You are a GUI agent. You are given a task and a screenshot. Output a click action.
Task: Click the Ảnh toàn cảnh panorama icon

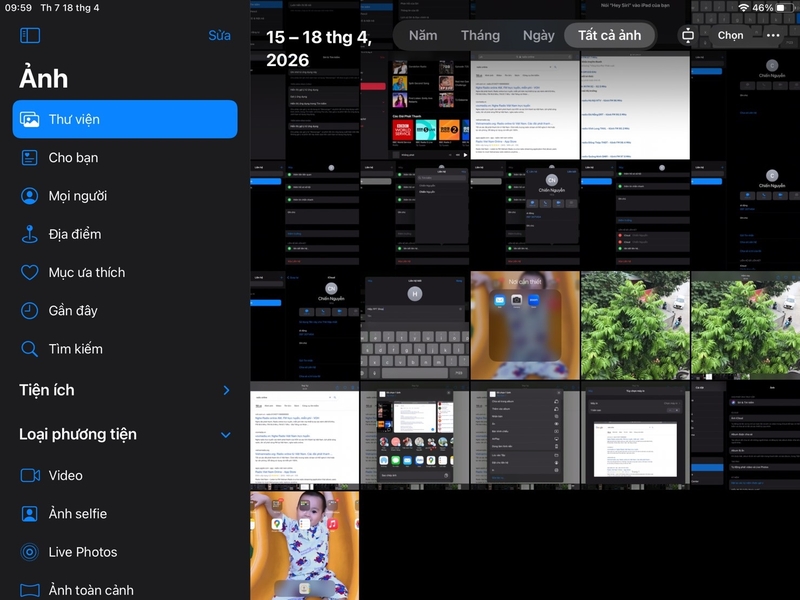[x=30, y=590]
